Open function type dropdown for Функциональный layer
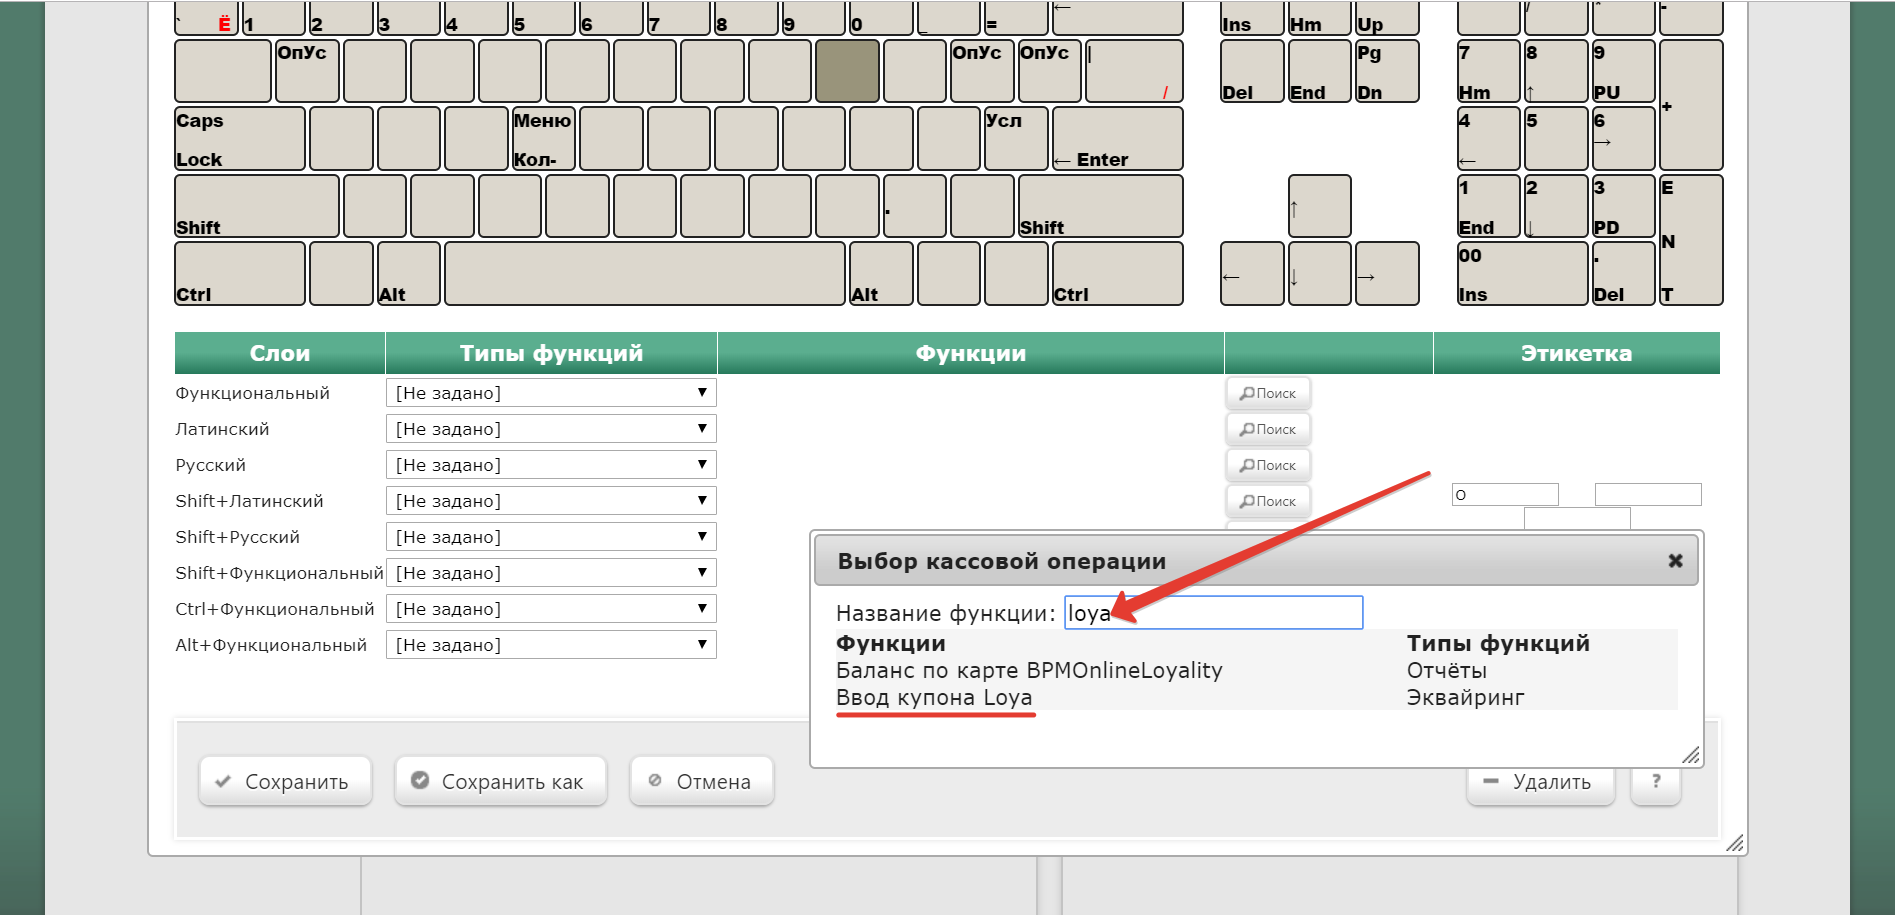 coord(551,393)
